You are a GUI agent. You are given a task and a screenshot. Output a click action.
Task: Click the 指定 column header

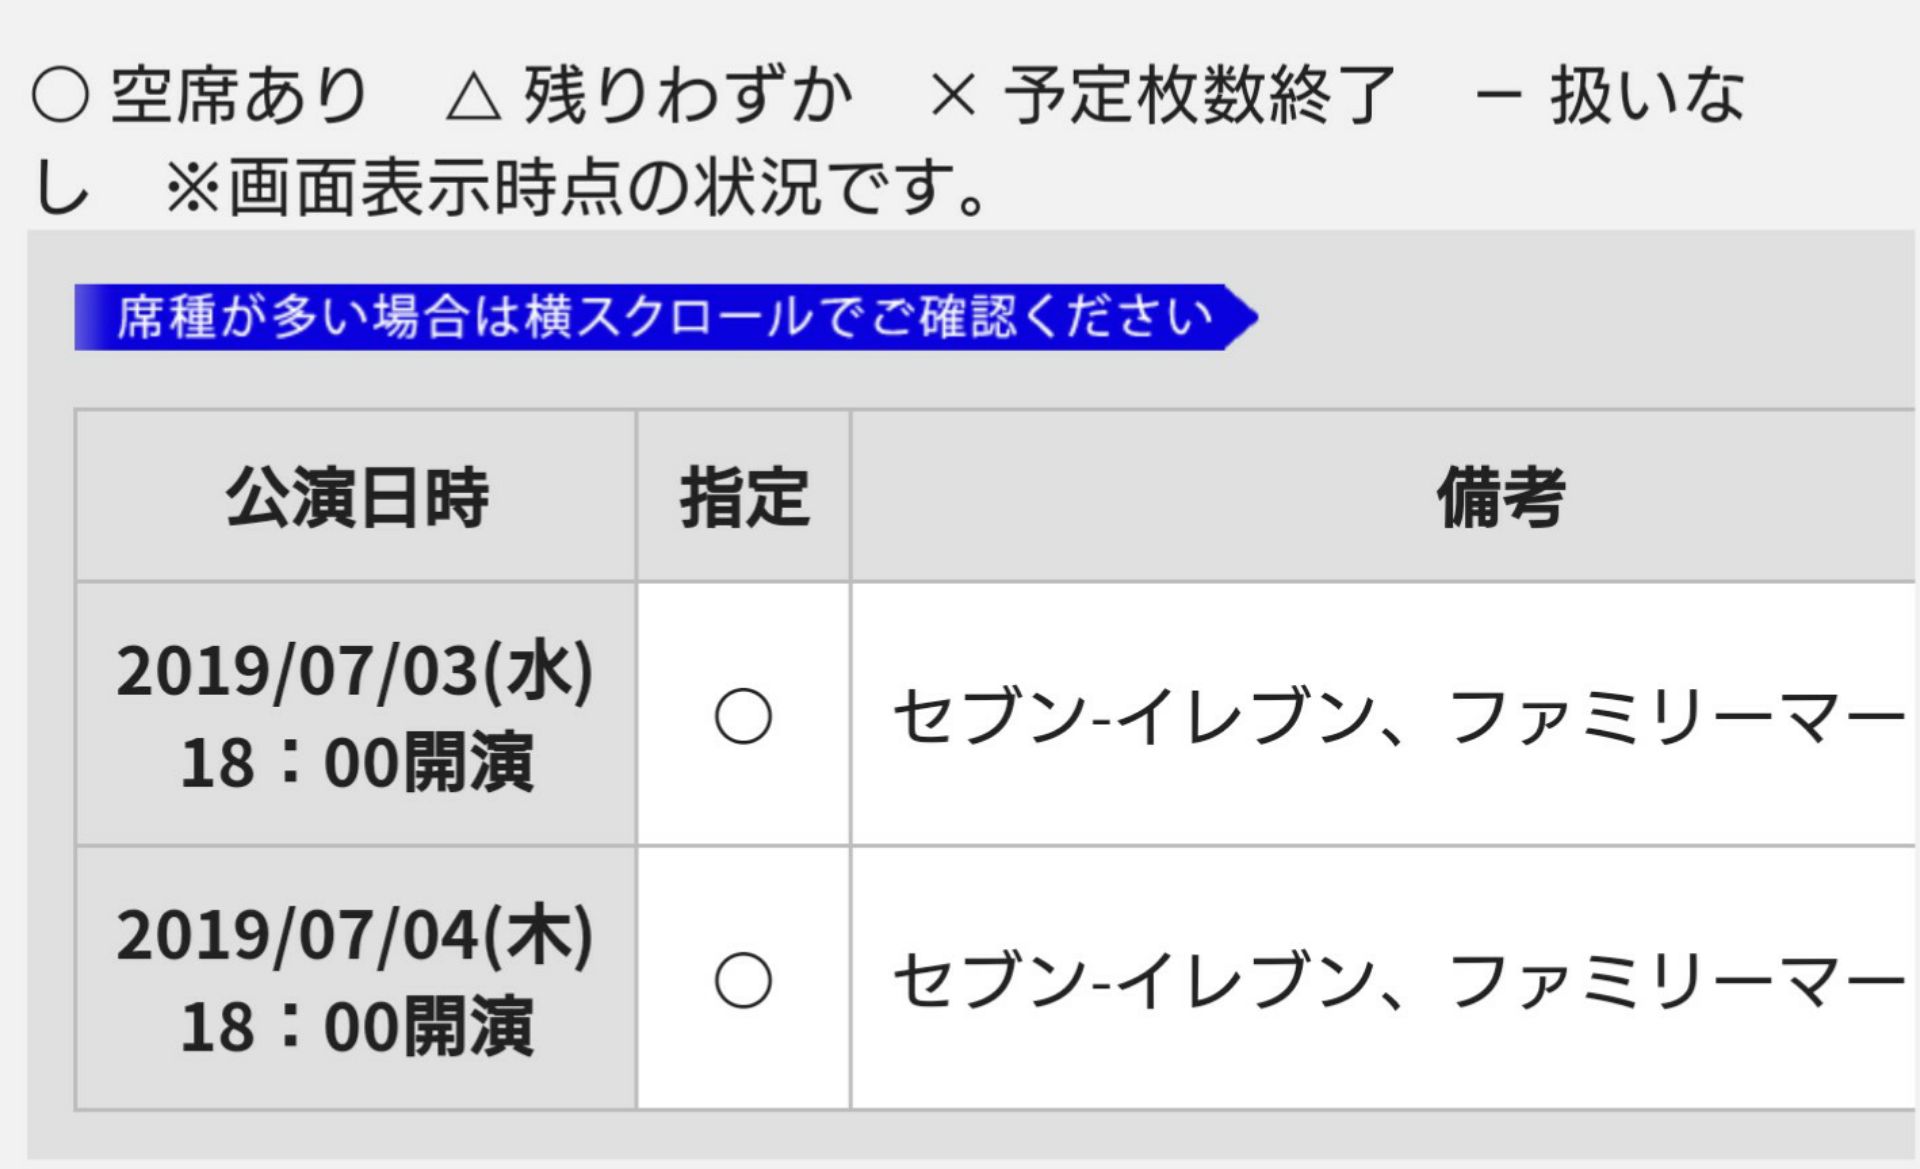point(744,497)
